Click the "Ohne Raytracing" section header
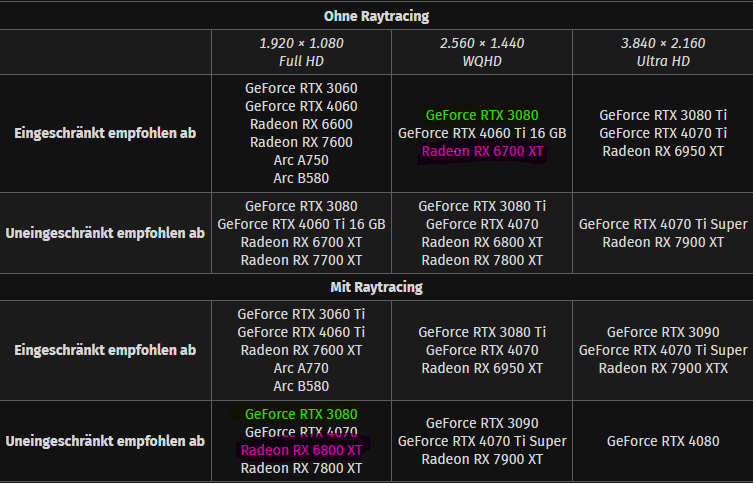Viewport: 753px width, 483px height. [376, 16]
